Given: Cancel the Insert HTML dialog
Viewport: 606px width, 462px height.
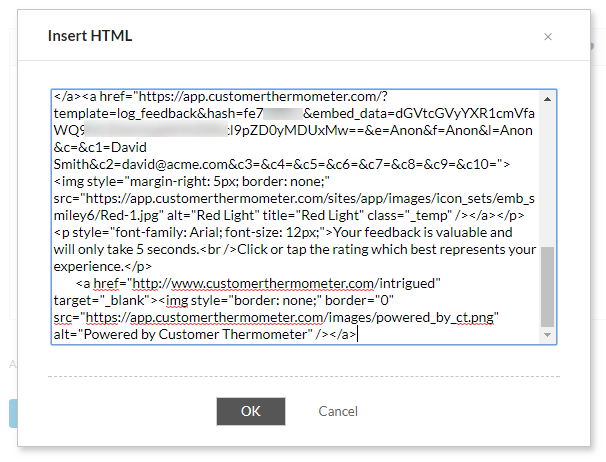Looking at the screenshot, I should 338,411.
